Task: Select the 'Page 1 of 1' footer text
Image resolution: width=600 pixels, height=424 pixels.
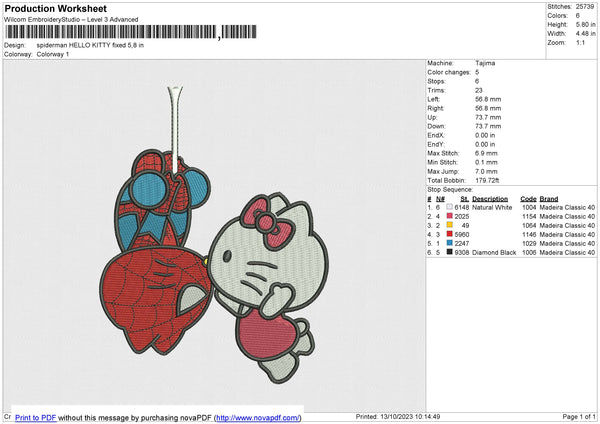Action: click(x=579, y=416)
